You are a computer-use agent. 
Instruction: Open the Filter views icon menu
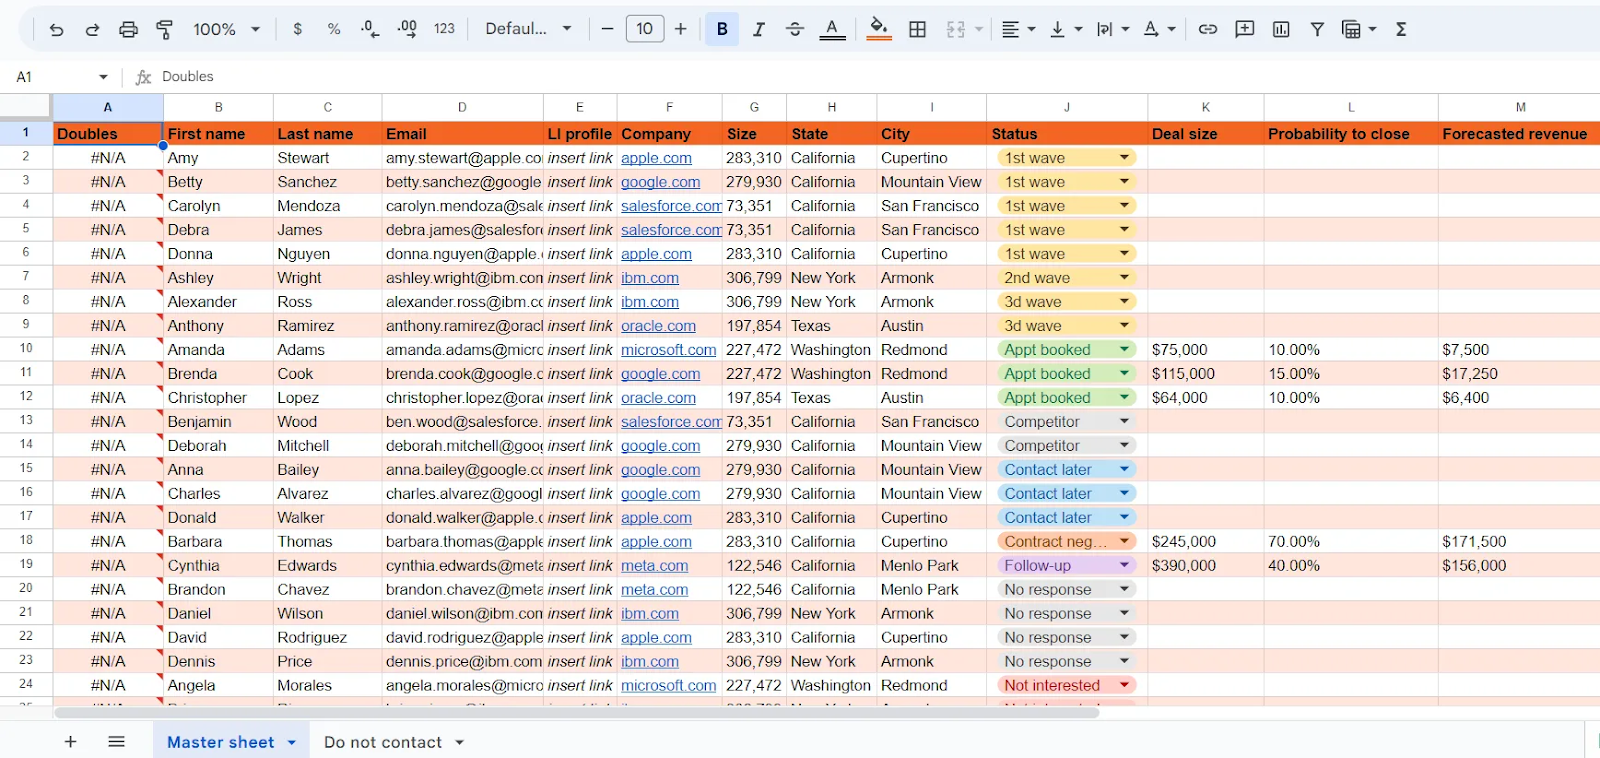[x=1359, y=29]
